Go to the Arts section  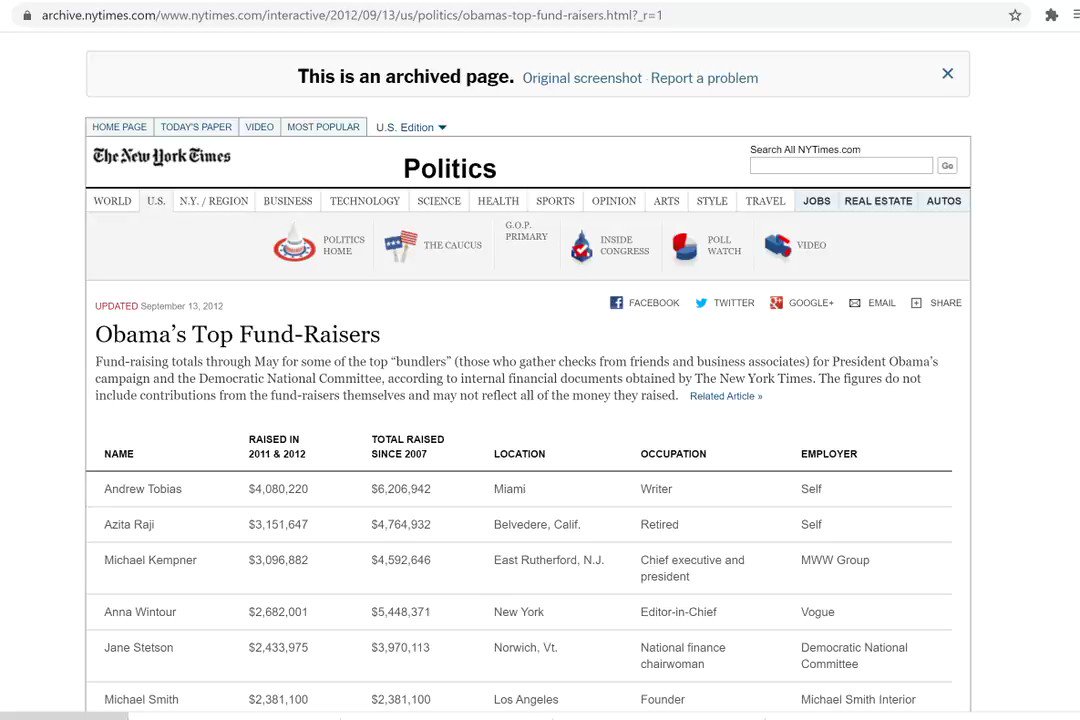point(666,201)
